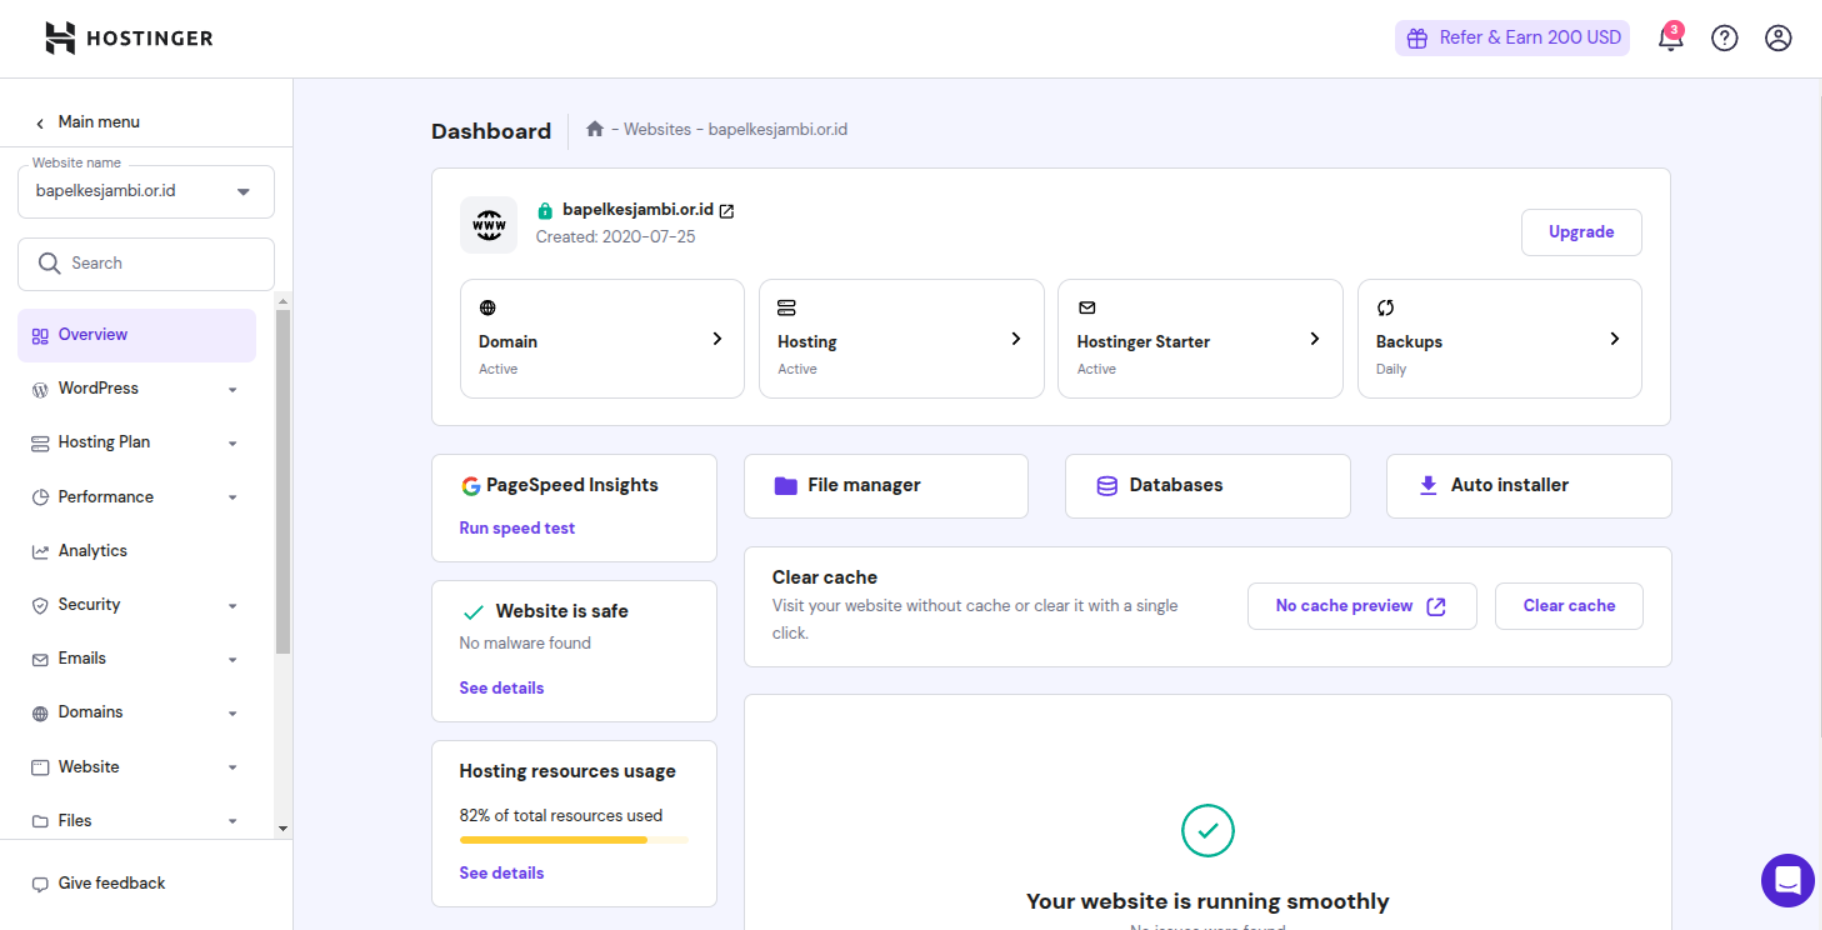Click the Hostinger logo

129,38
